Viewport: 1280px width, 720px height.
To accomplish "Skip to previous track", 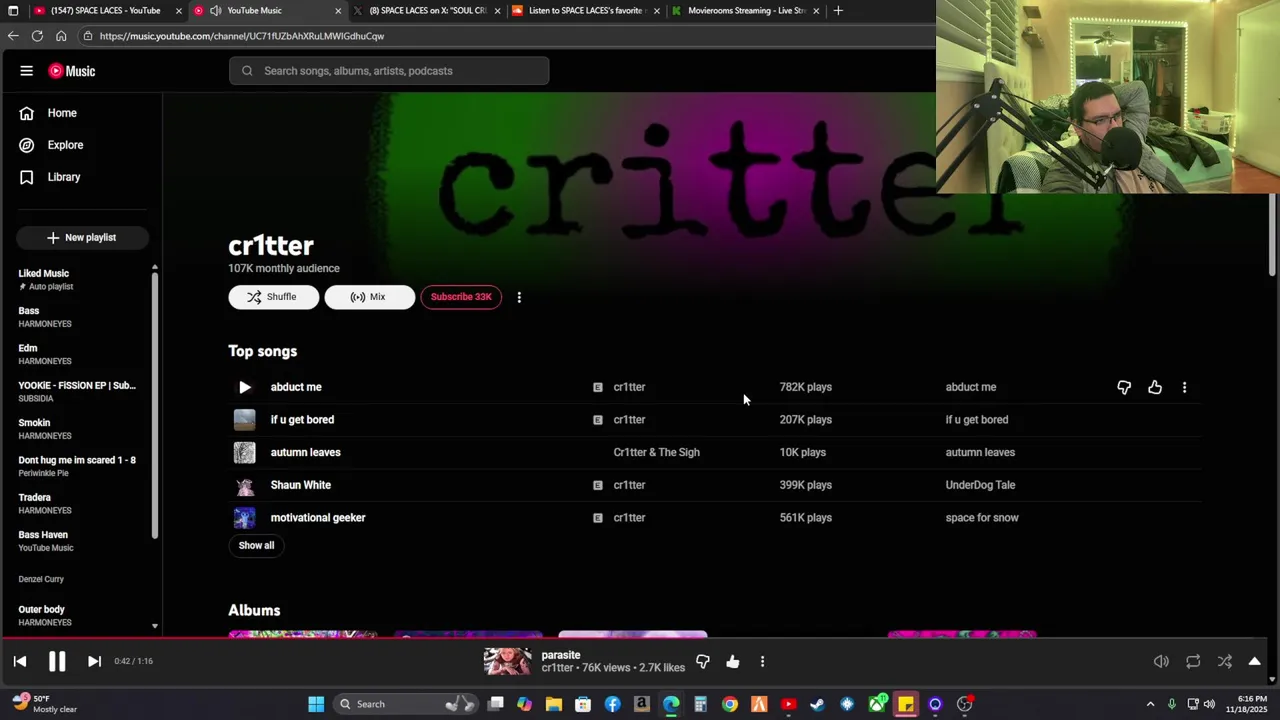I will (x=20, y=661).
